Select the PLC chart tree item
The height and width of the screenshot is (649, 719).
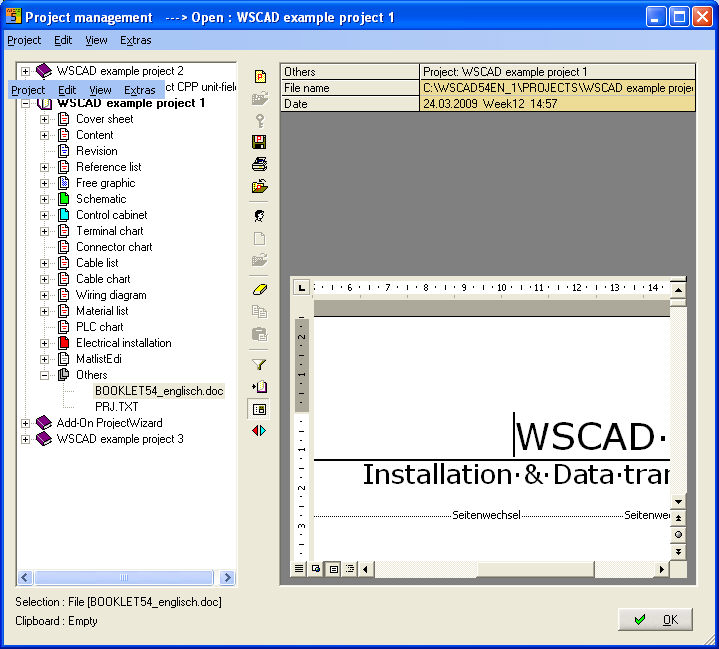(100, 327)
